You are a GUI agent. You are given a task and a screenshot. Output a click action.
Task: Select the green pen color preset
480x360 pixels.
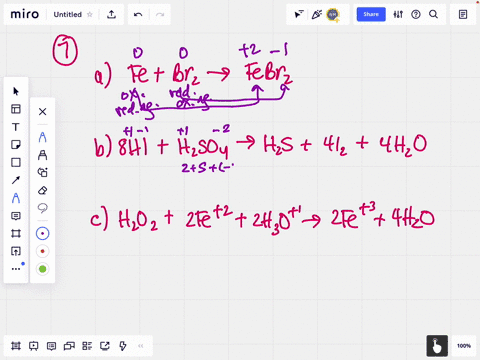tap(42, 269)
